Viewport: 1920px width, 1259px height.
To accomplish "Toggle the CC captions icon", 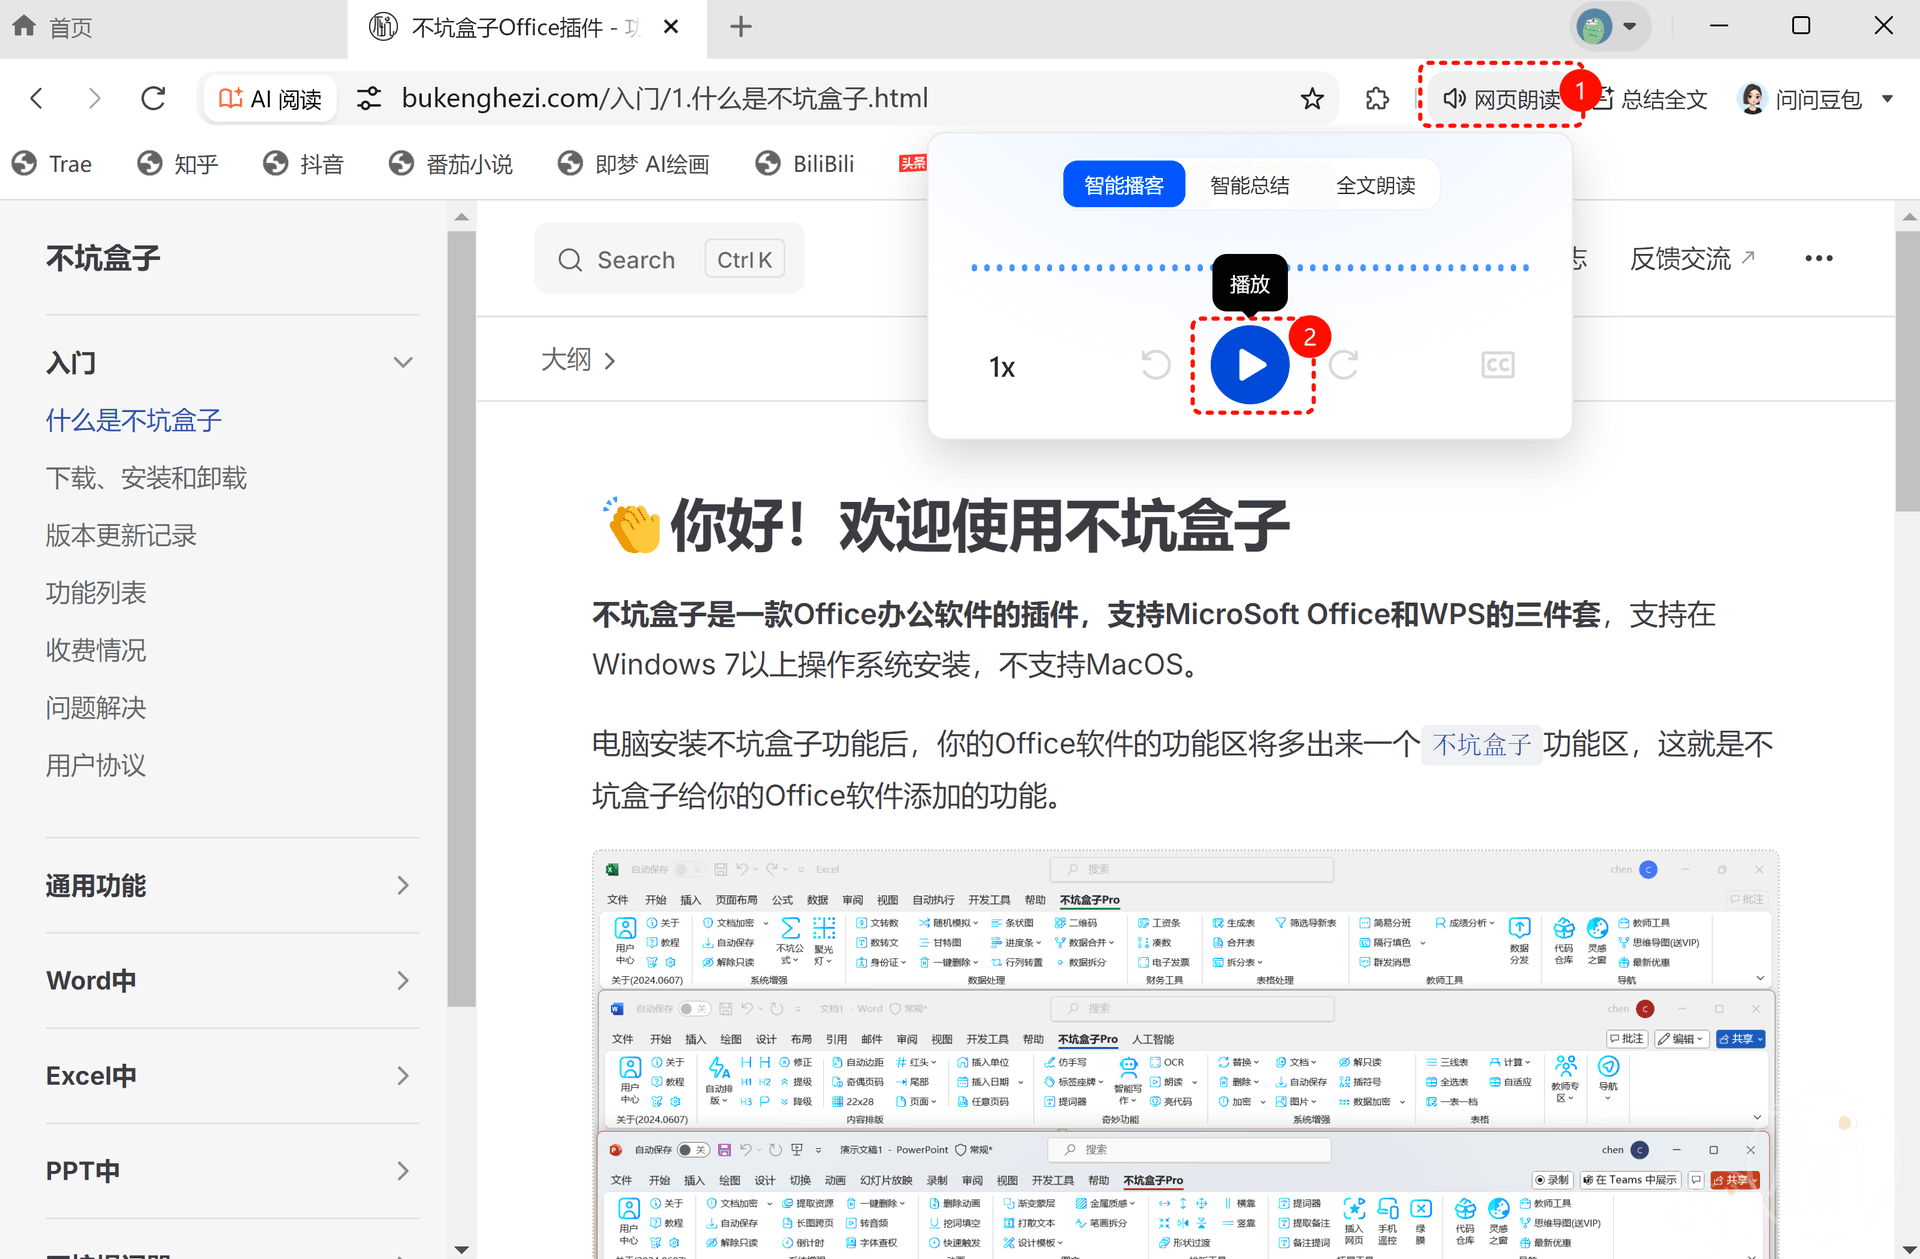I will 1497,365.
